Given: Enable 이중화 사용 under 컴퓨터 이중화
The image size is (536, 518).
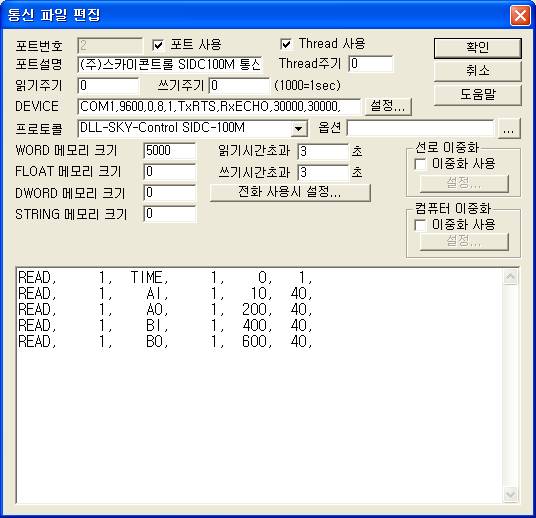Looking at the screenshot, I should (x=420, y=225).
